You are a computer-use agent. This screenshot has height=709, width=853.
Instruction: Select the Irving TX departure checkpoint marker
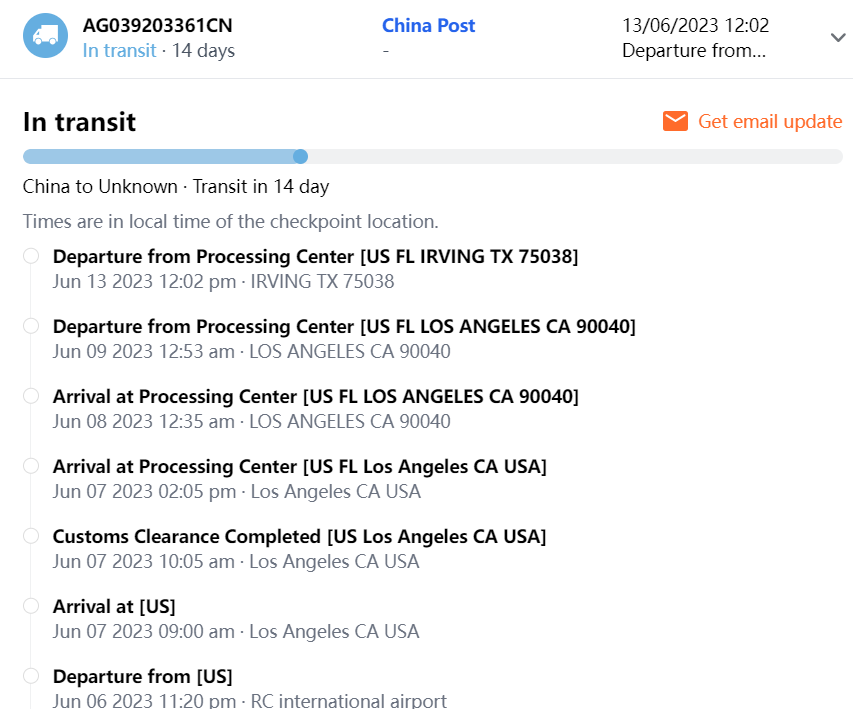(x=31, y=256)
